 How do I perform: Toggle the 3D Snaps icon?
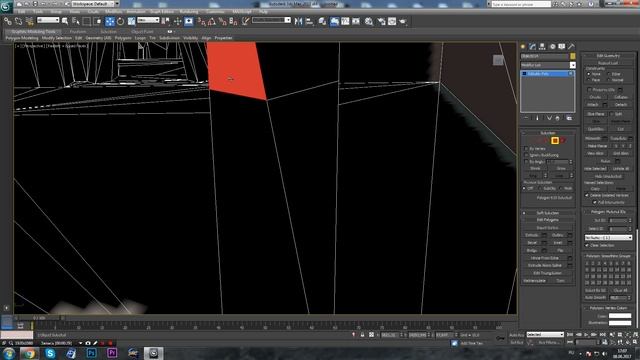[202, 21]
